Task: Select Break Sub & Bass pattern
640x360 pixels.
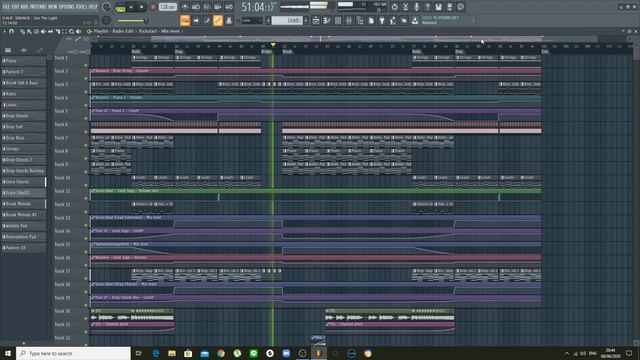Action: coord(24,83)
